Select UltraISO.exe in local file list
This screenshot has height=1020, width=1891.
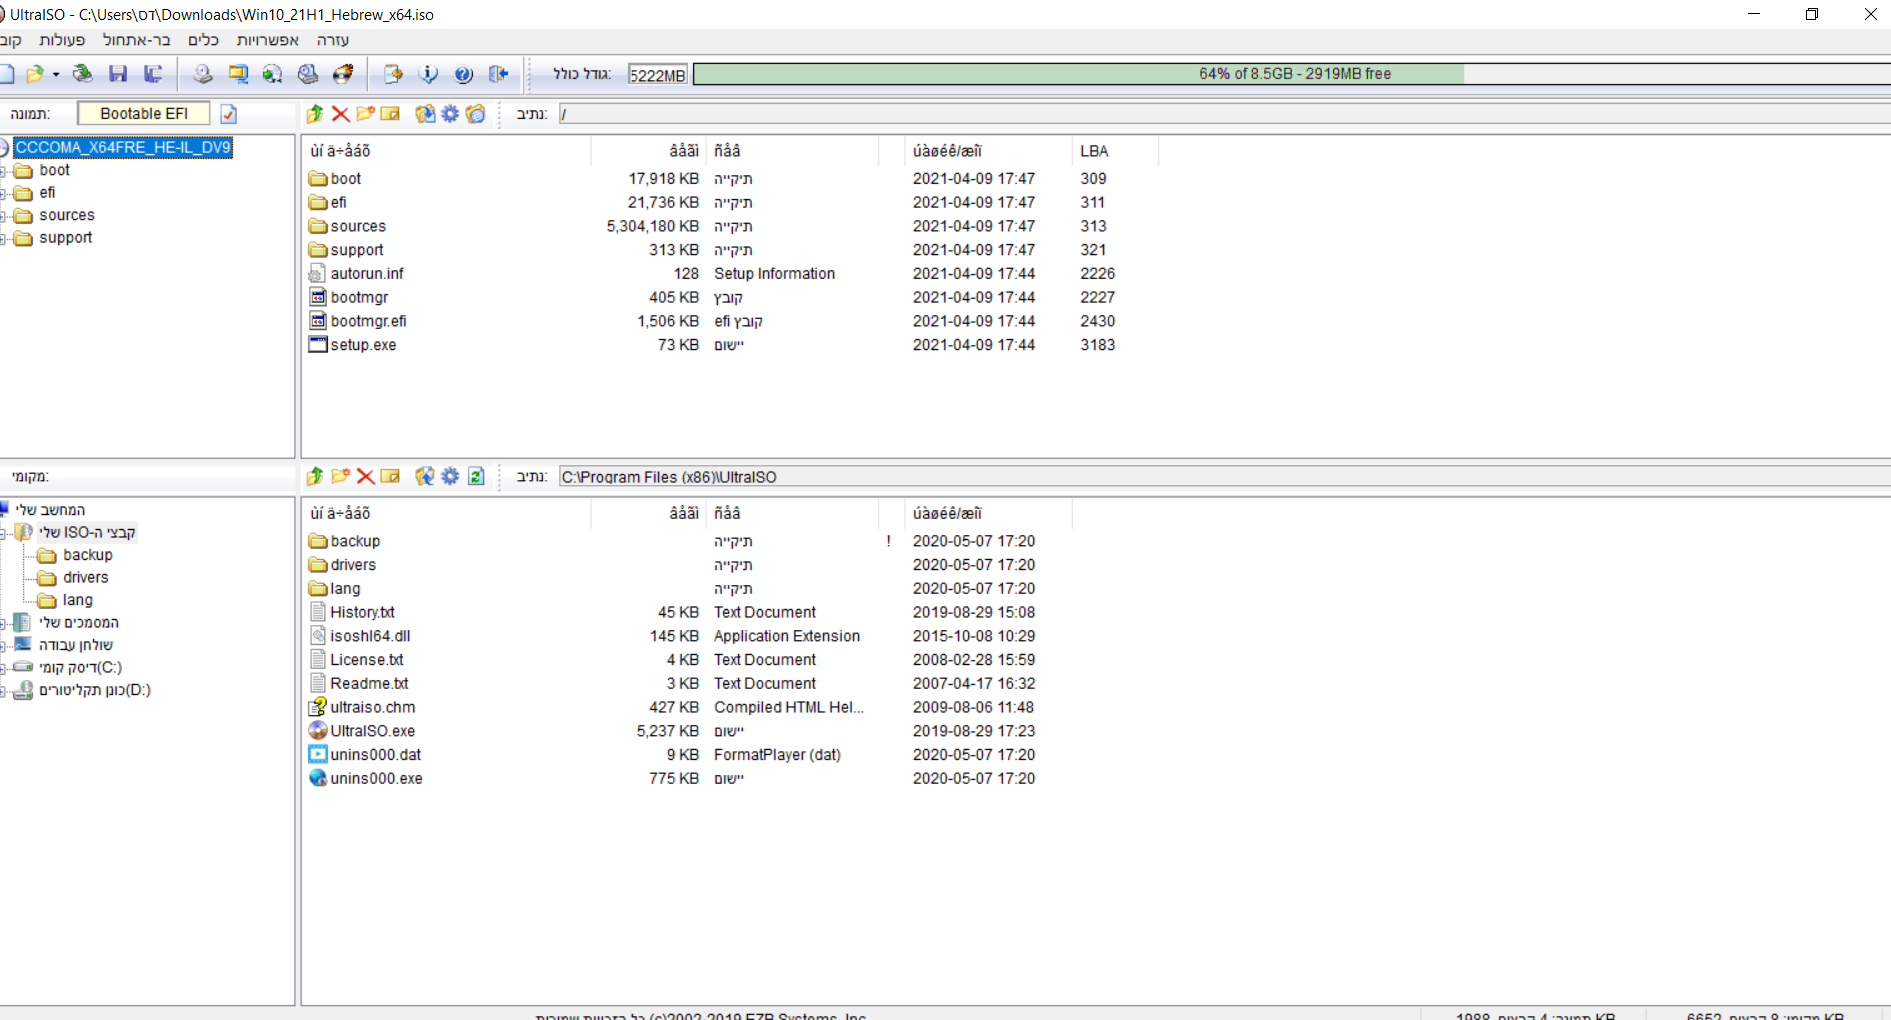[372, 731]
